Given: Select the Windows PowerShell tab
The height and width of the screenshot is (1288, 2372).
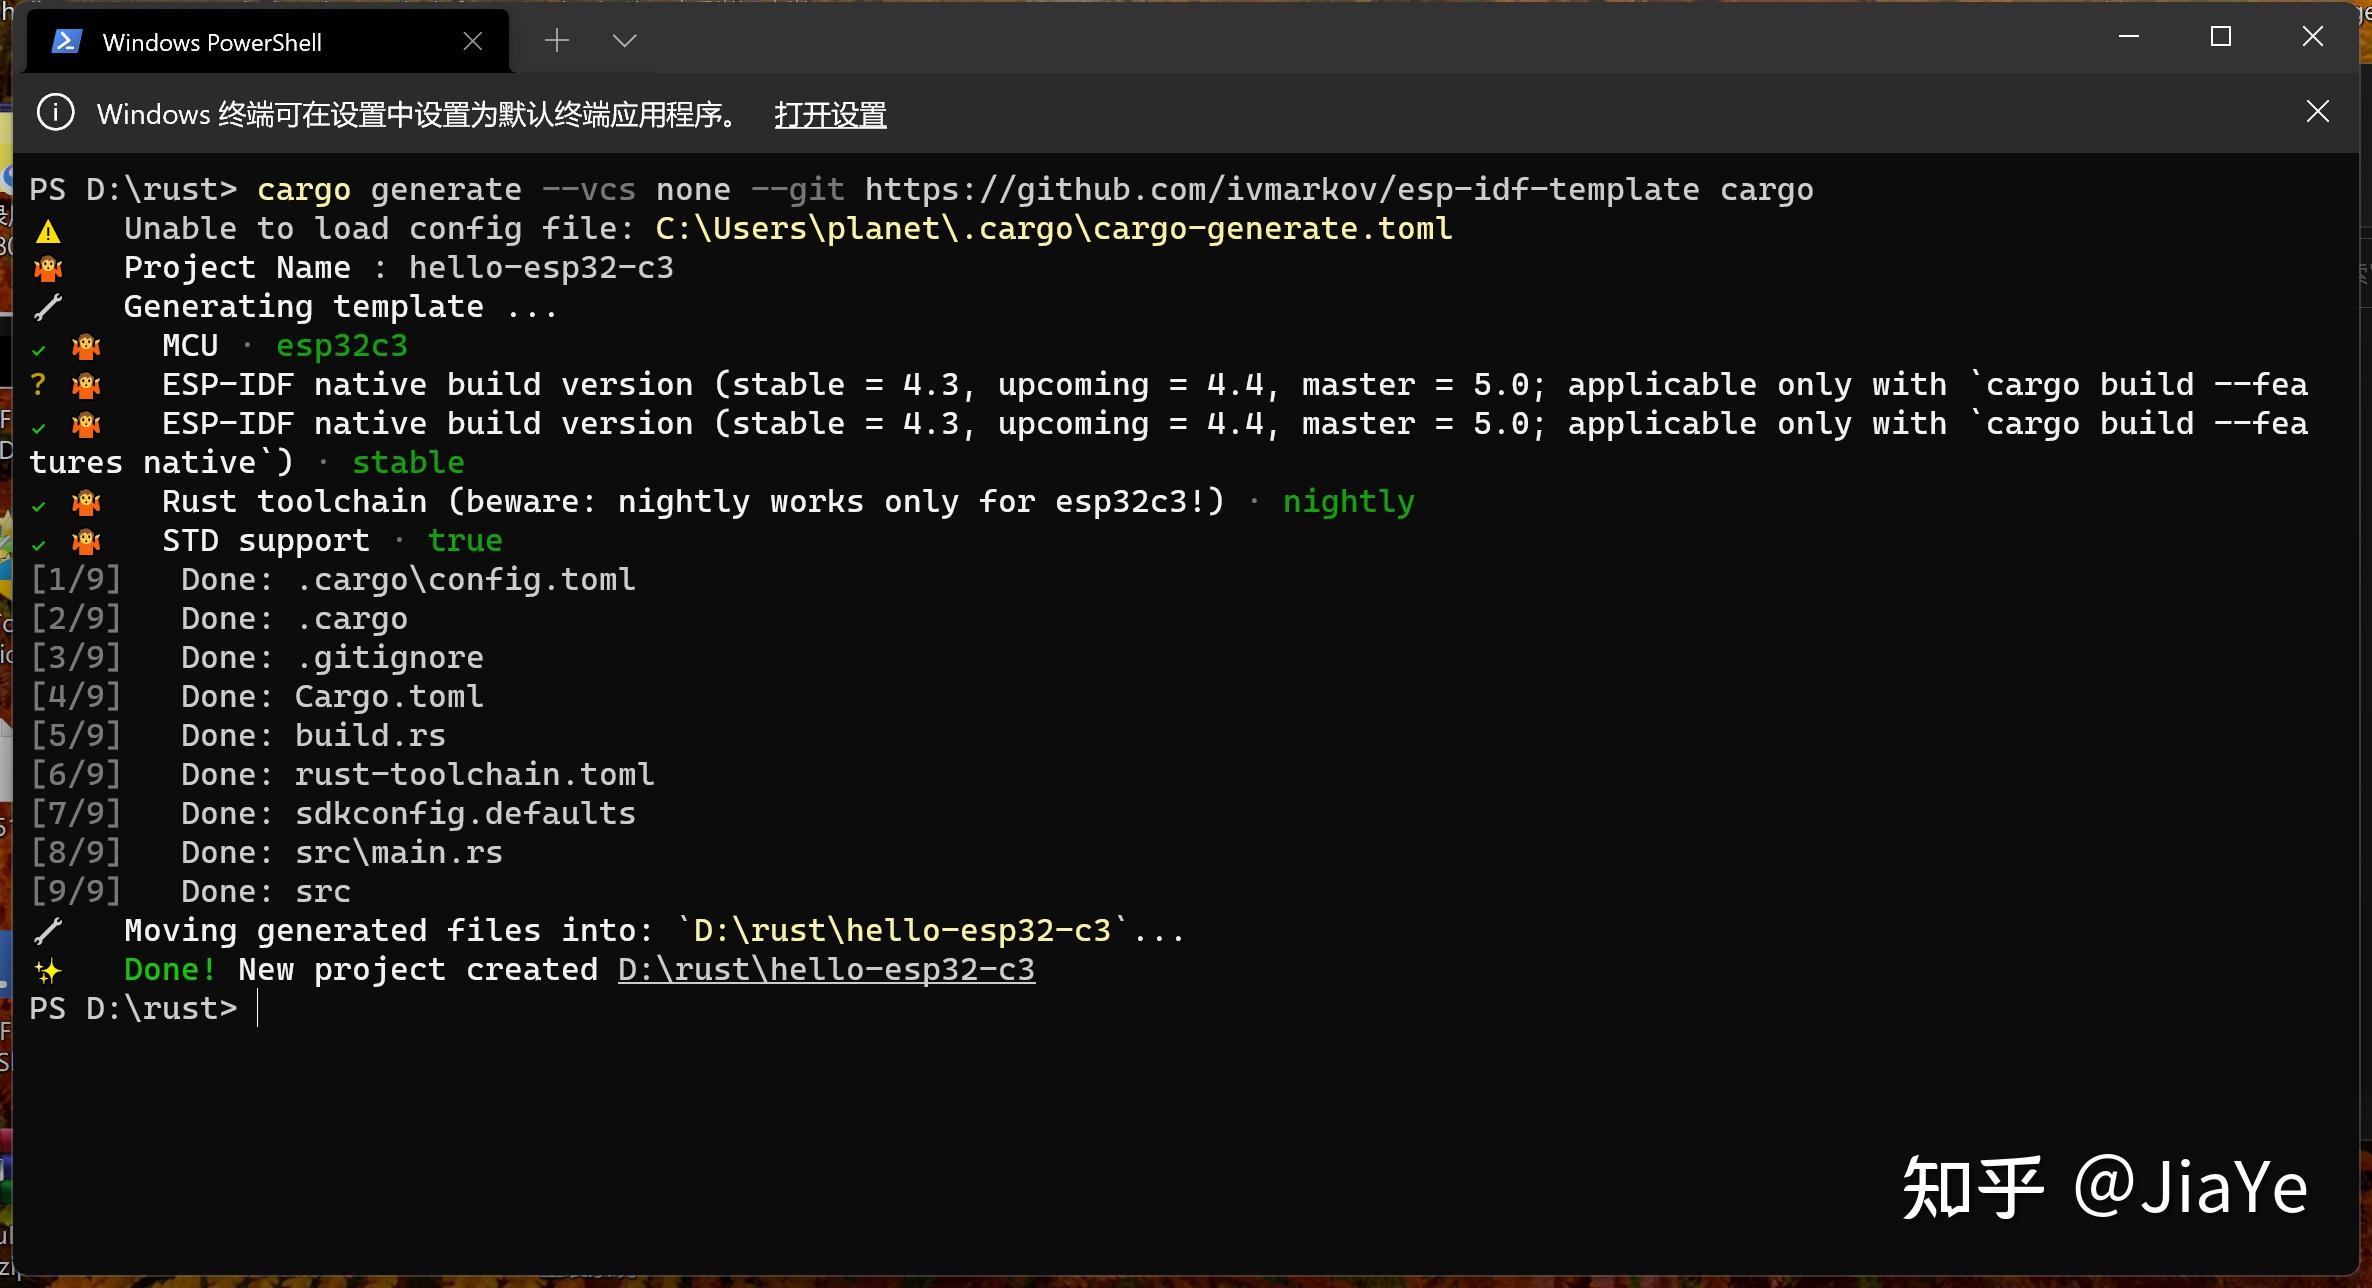Looking at the screenshot, I should tap(268, 42).
